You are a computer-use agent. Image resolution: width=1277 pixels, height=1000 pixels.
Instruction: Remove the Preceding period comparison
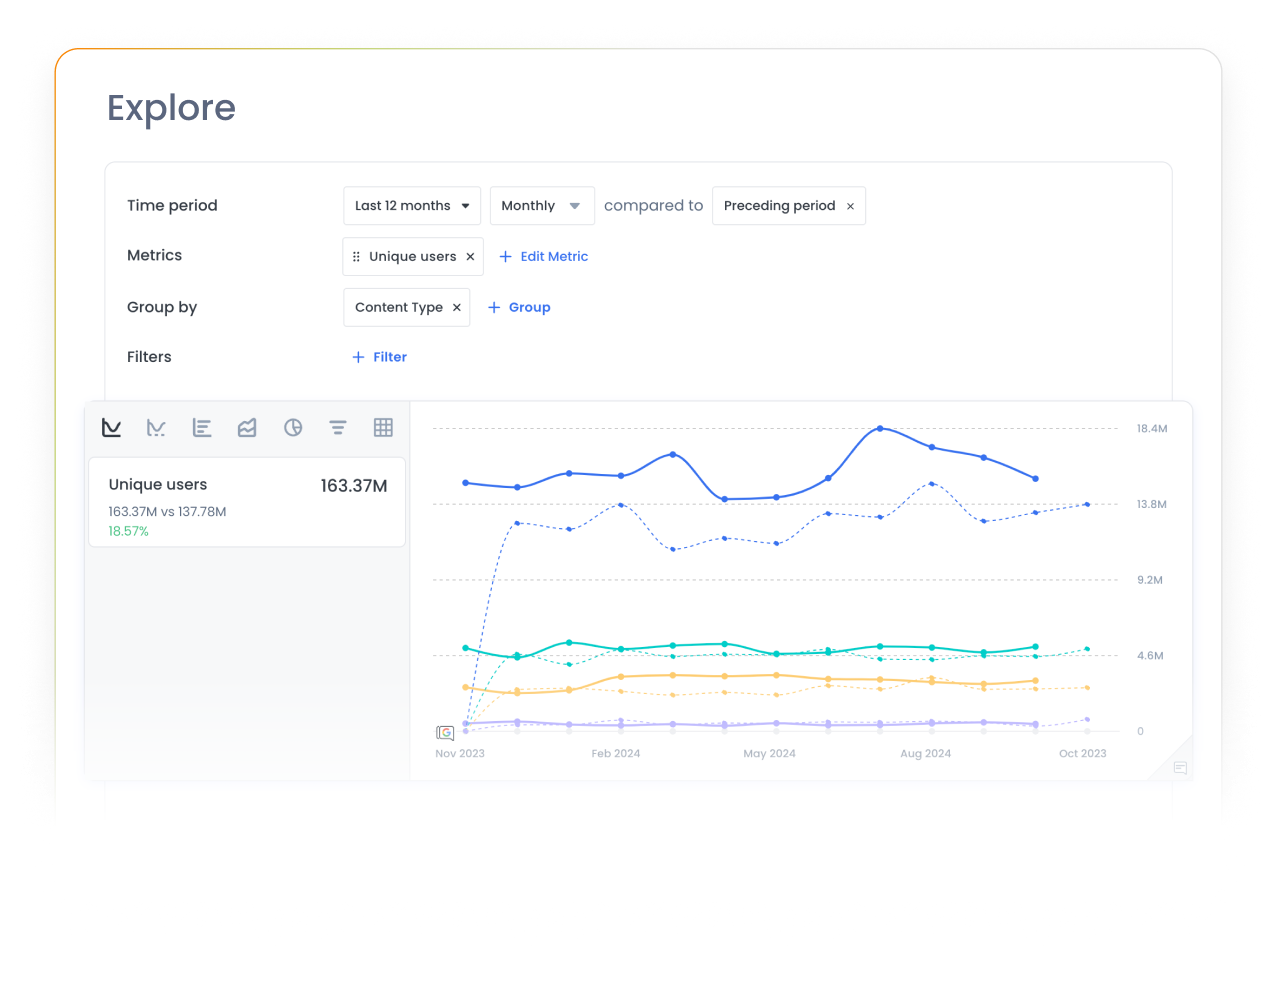[850, 205]
